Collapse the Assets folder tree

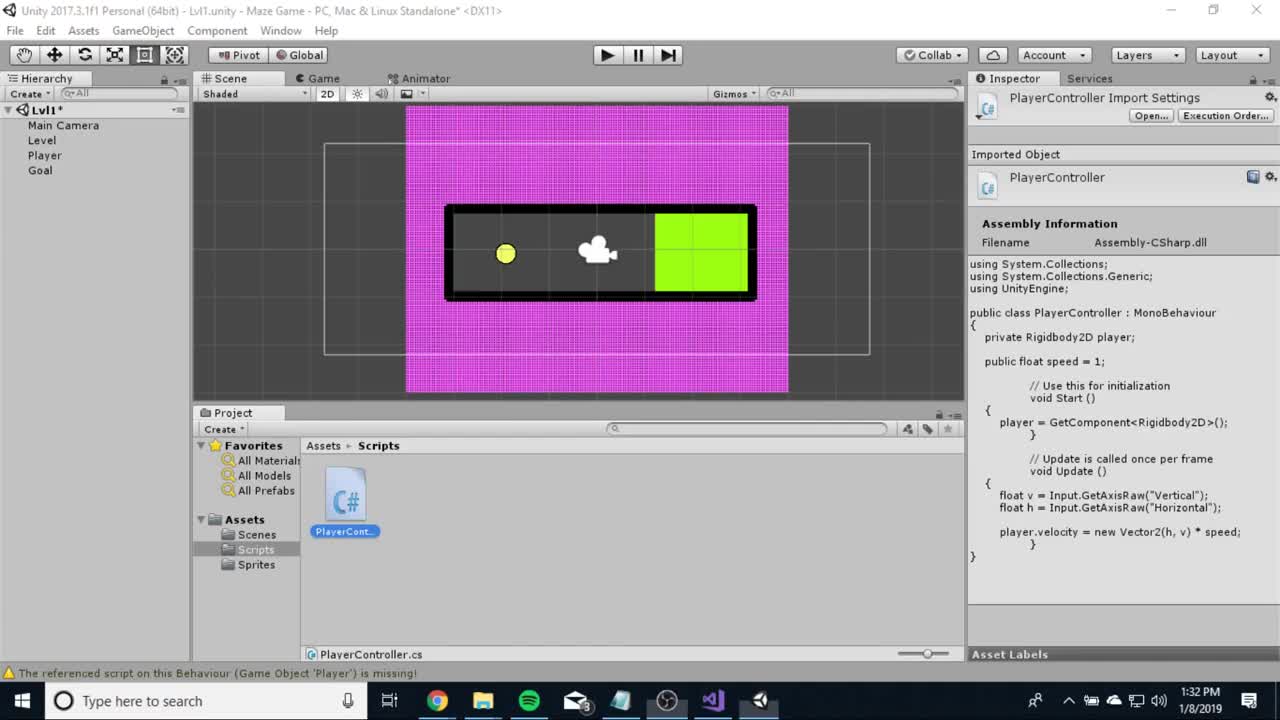point(201,520)
